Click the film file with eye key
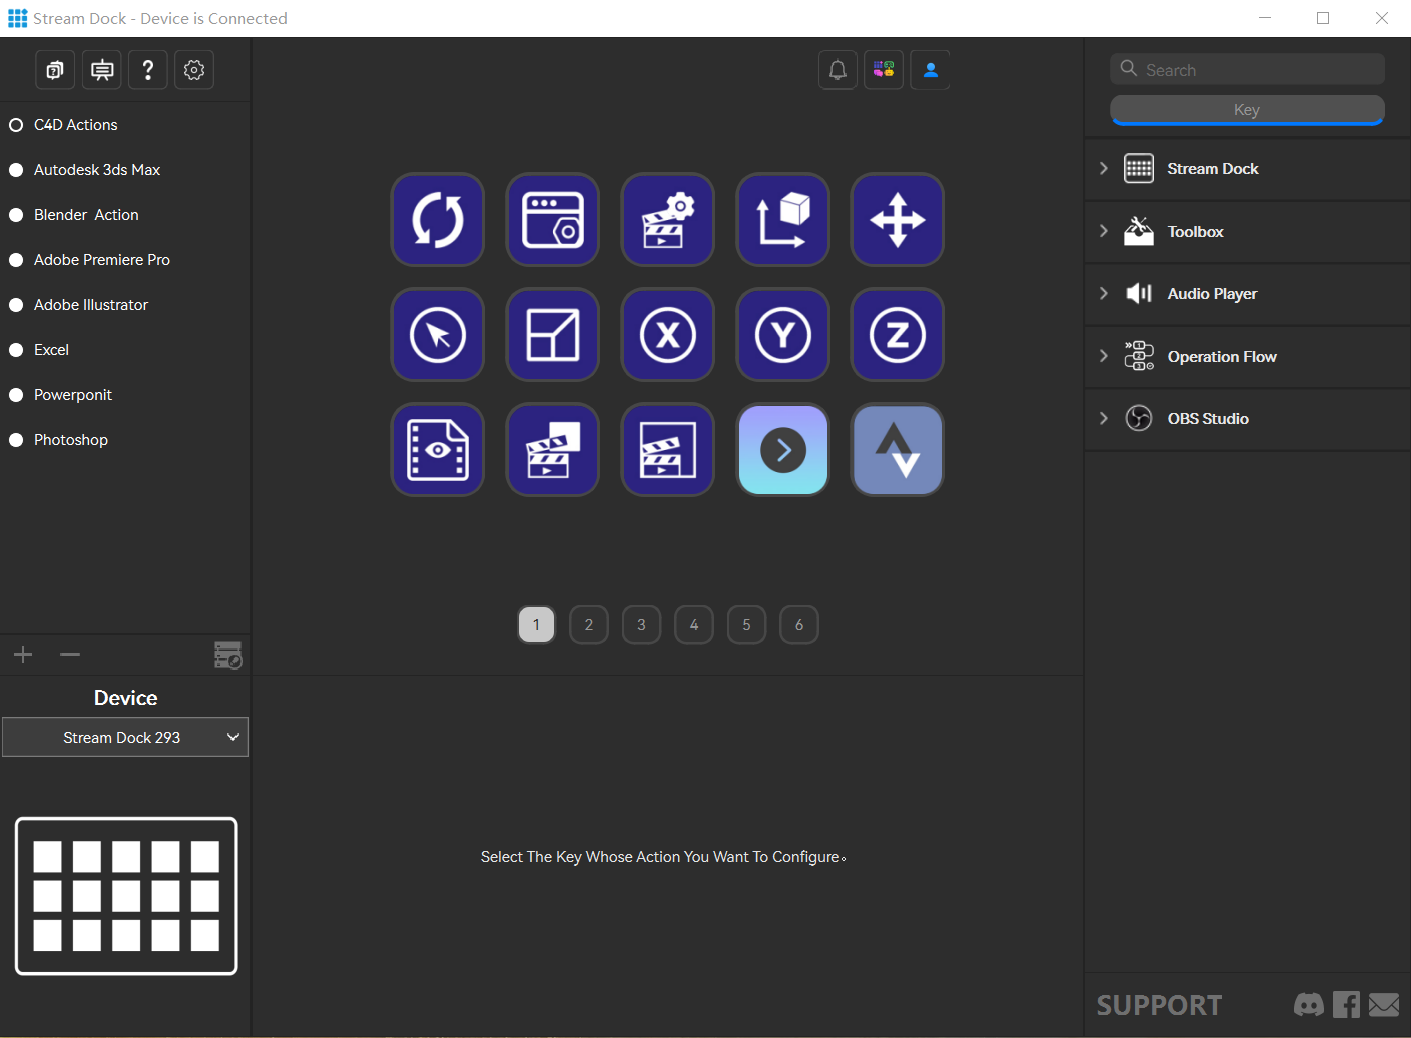Screen dimensions: 1411x1038 click(438, 450)
